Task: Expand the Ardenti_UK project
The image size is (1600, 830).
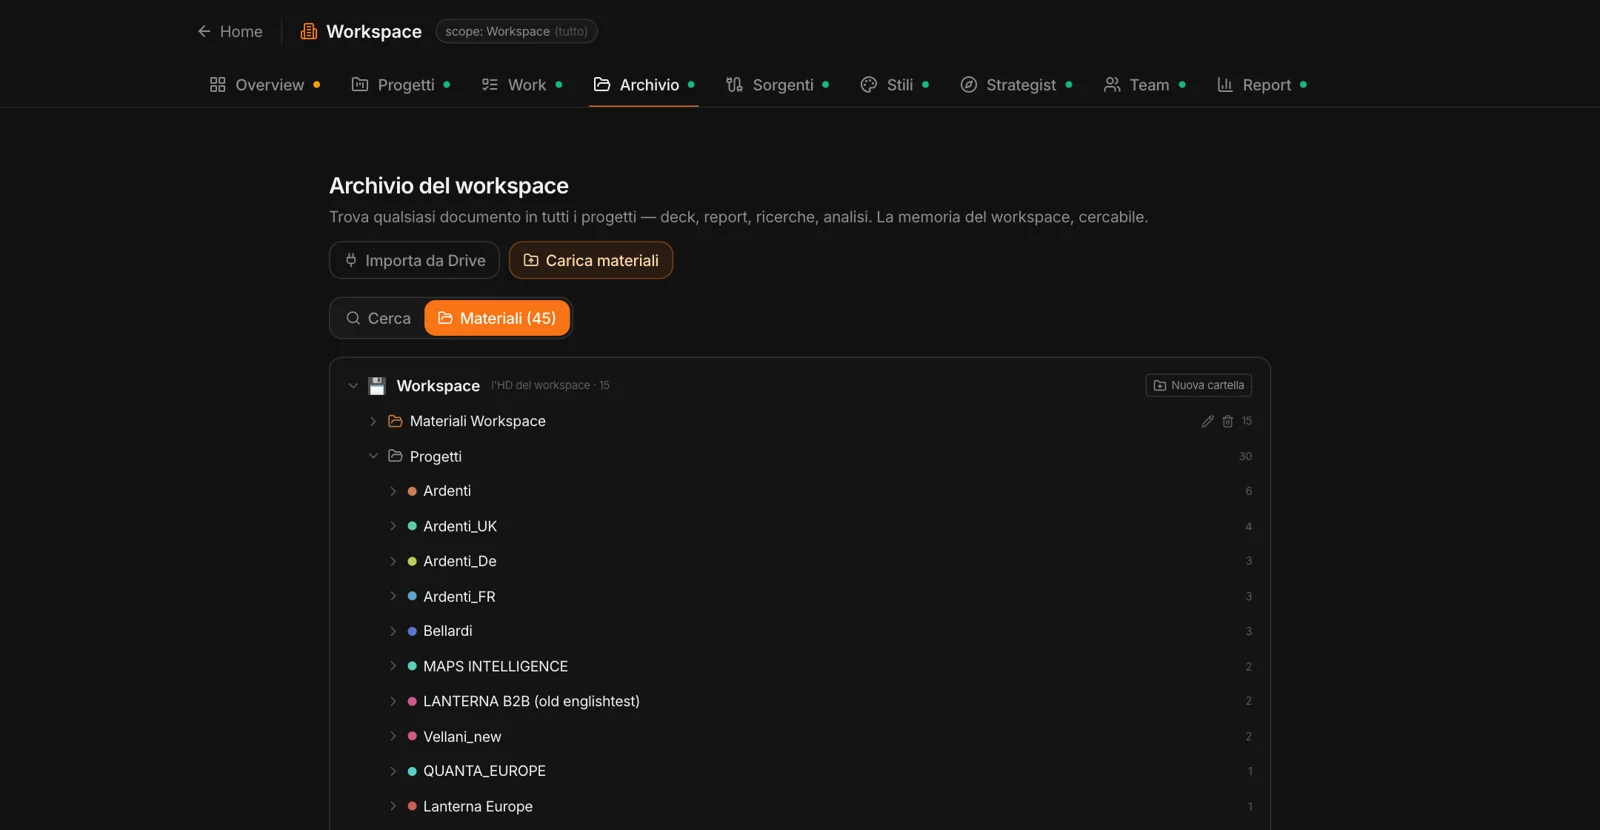Action: click(x=393, y=526)
